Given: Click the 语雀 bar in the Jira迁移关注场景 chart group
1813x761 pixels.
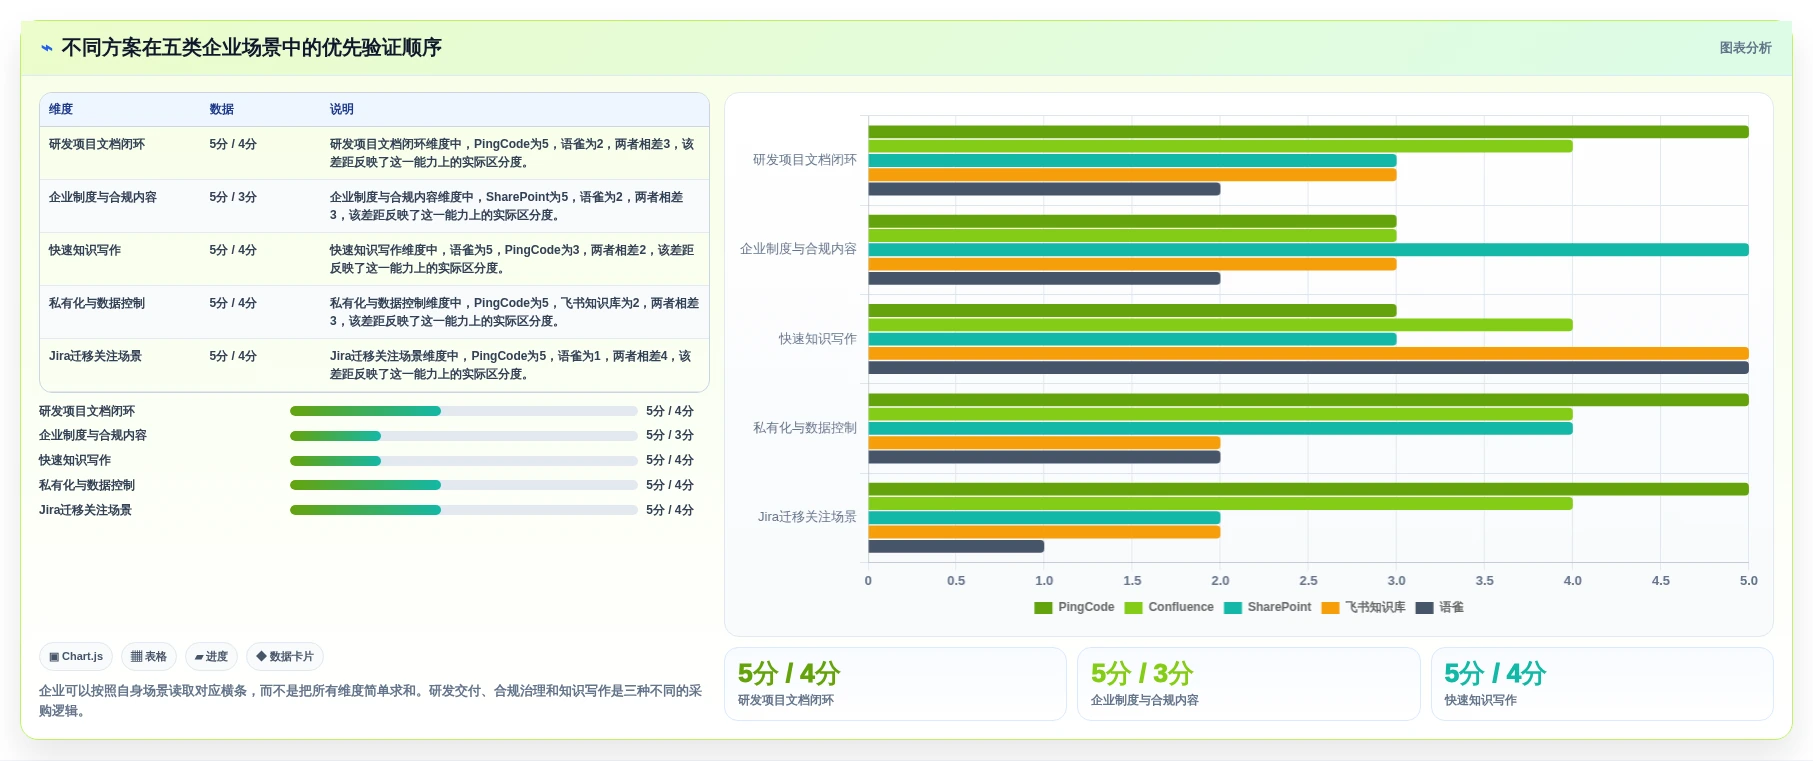Looking at the screenshot, I should click(x=956, y=547).
